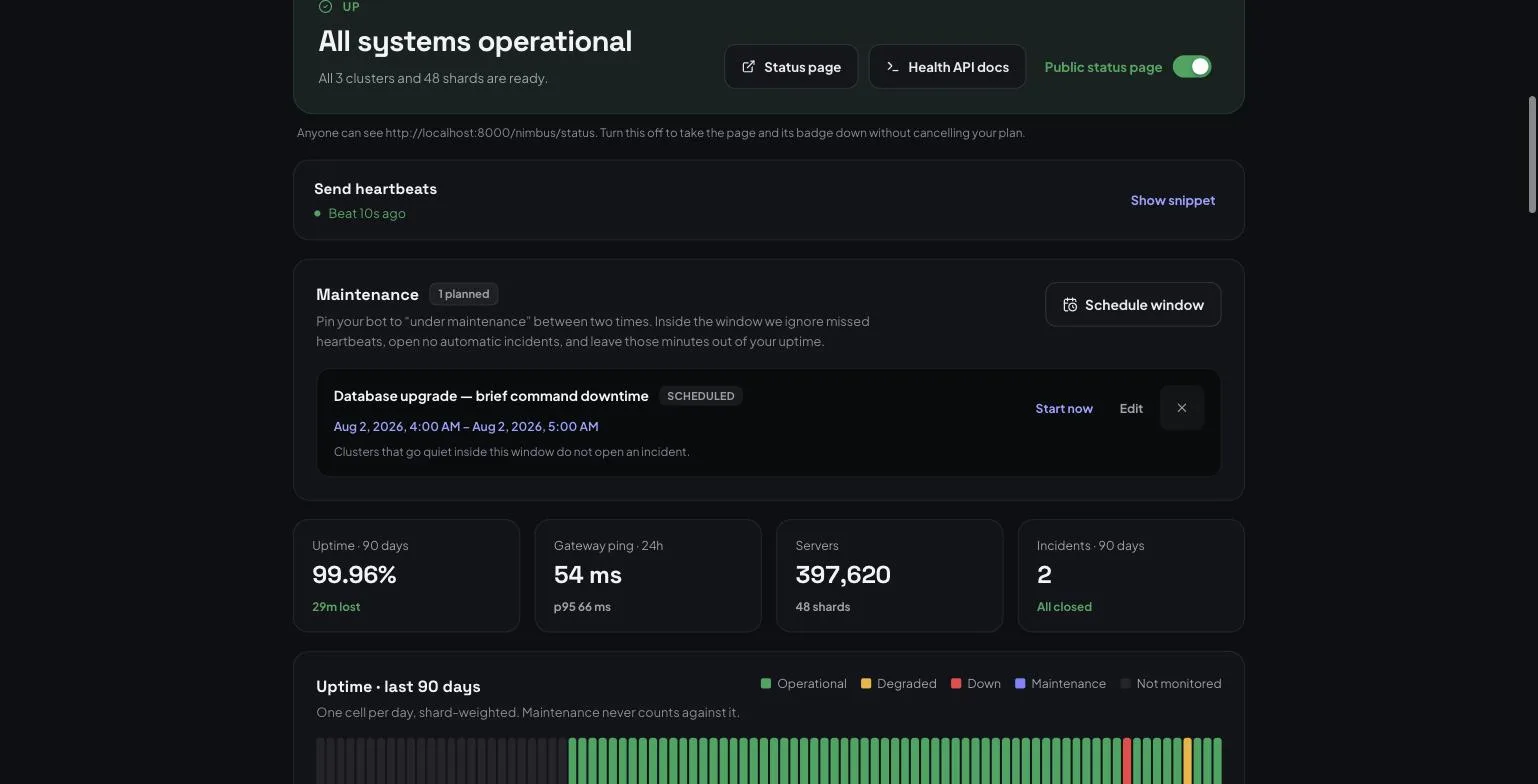Click the yellow Degraded legend swatch

click(x=866, y=684)
